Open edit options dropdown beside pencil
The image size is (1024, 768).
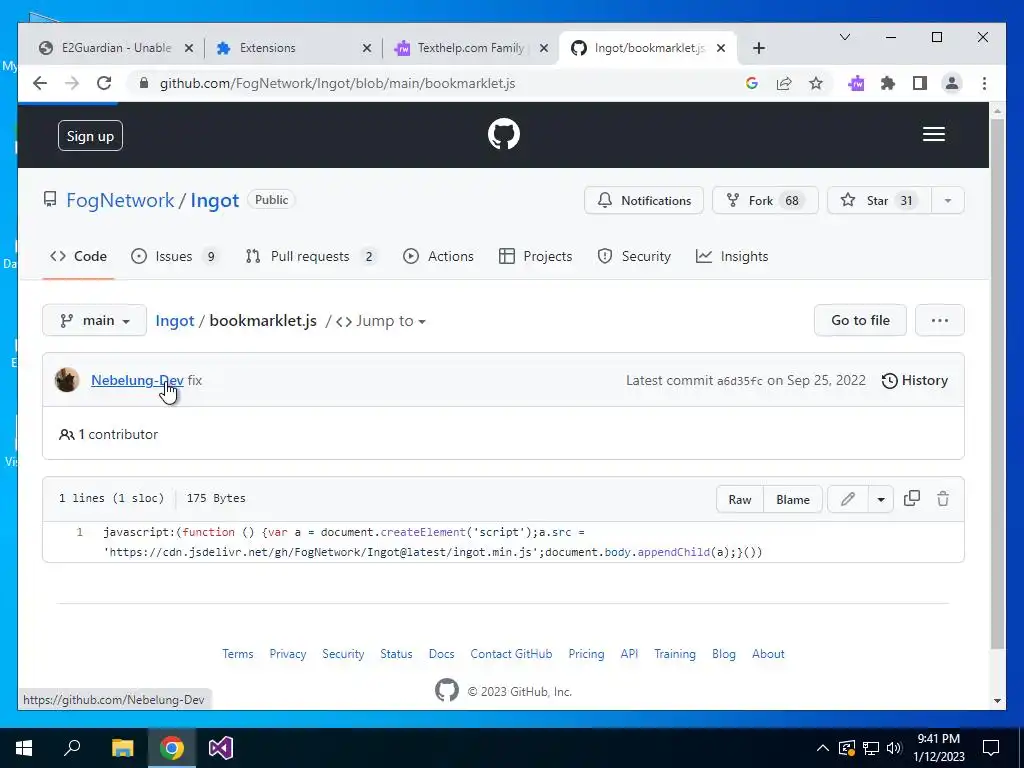click(881, 500)
